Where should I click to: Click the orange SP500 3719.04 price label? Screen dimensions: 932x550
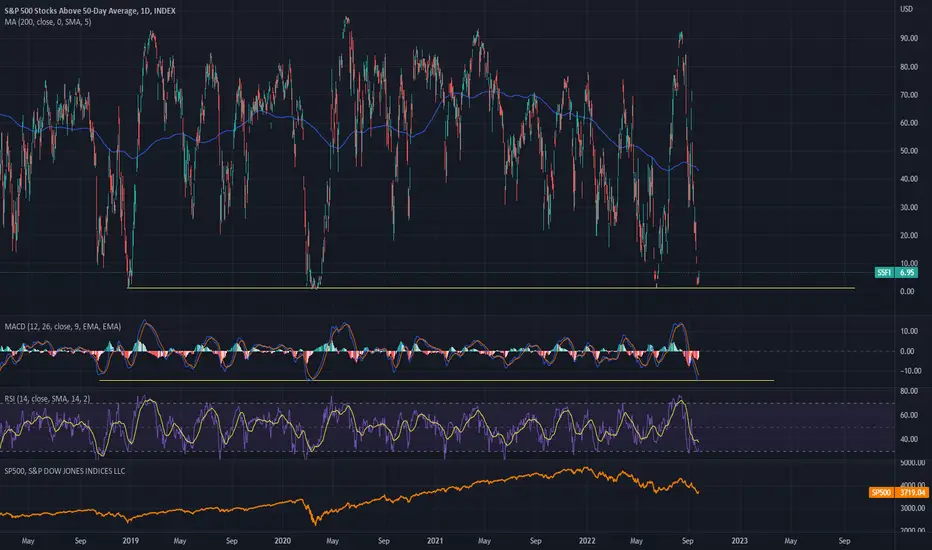point(899,492)
